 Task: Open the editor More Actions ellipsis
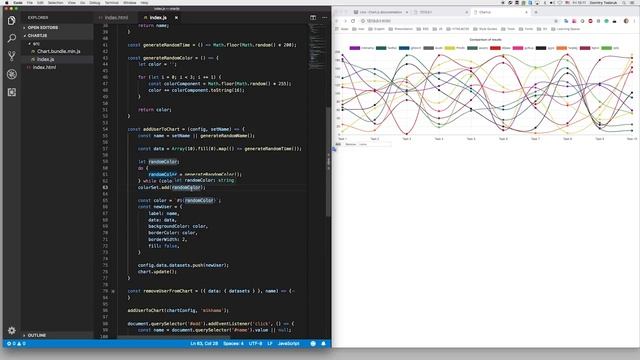[324, 18]
